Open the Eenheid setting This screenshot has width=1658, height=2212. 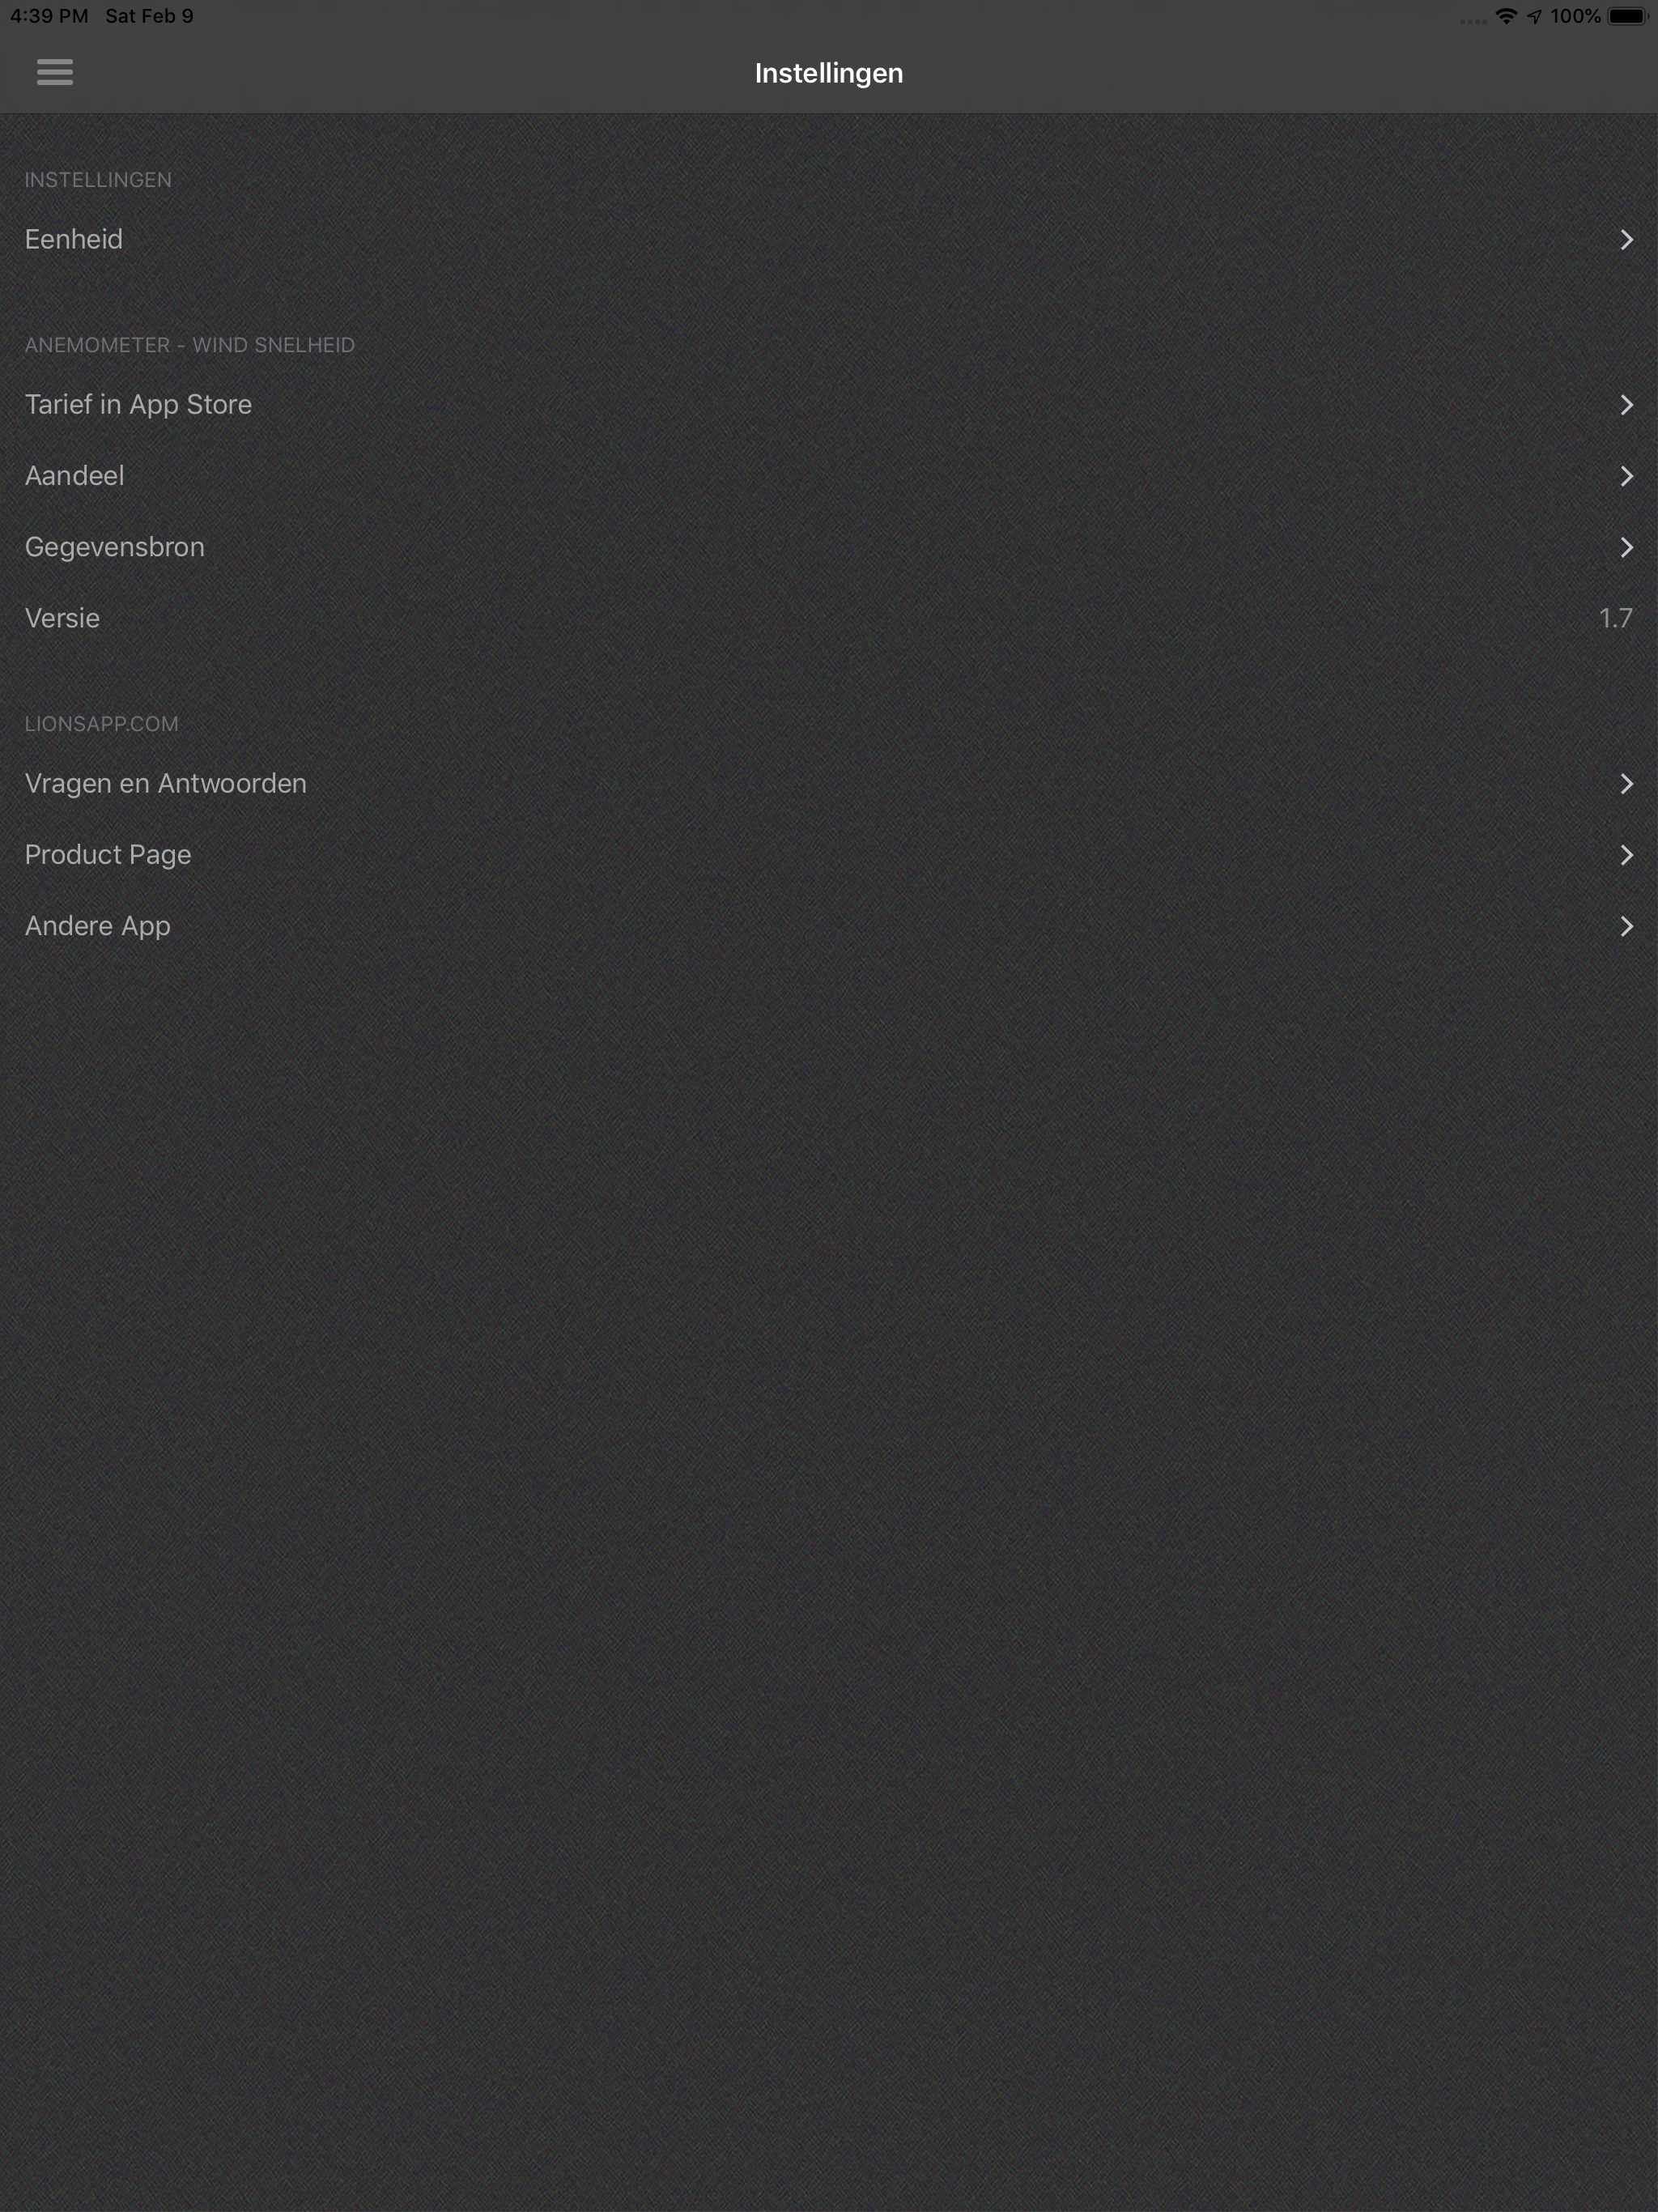pyautogui.click(x=829, y=240)
